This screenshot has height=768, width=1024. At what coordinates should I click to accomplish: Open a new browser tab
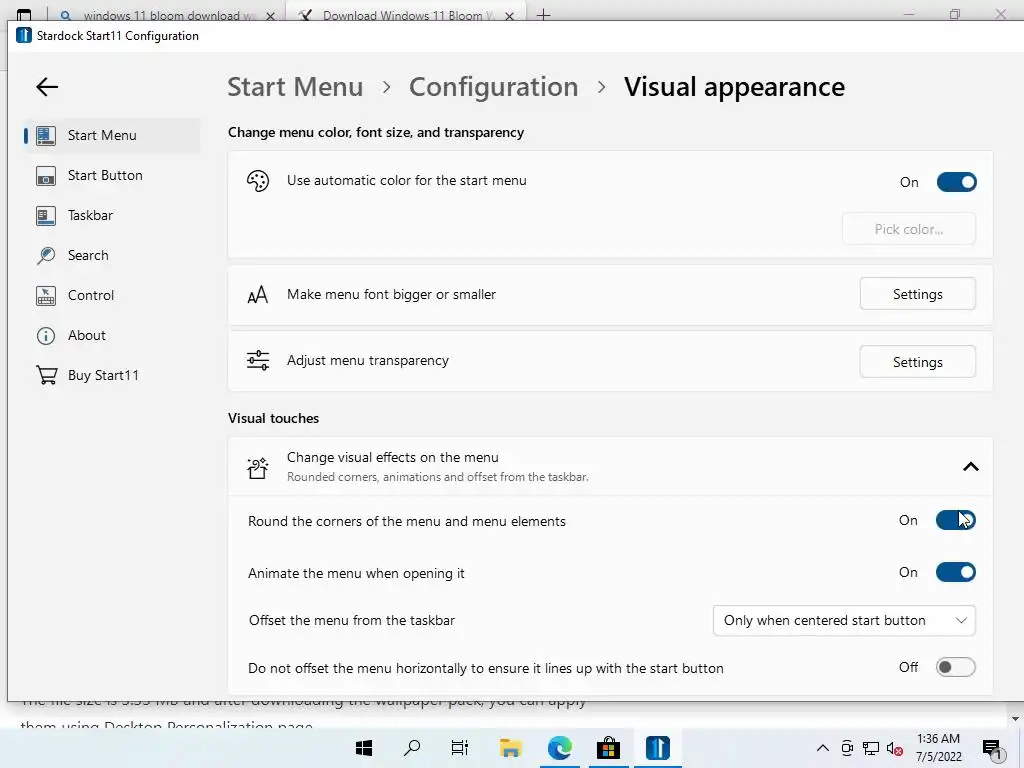point(543,14)
